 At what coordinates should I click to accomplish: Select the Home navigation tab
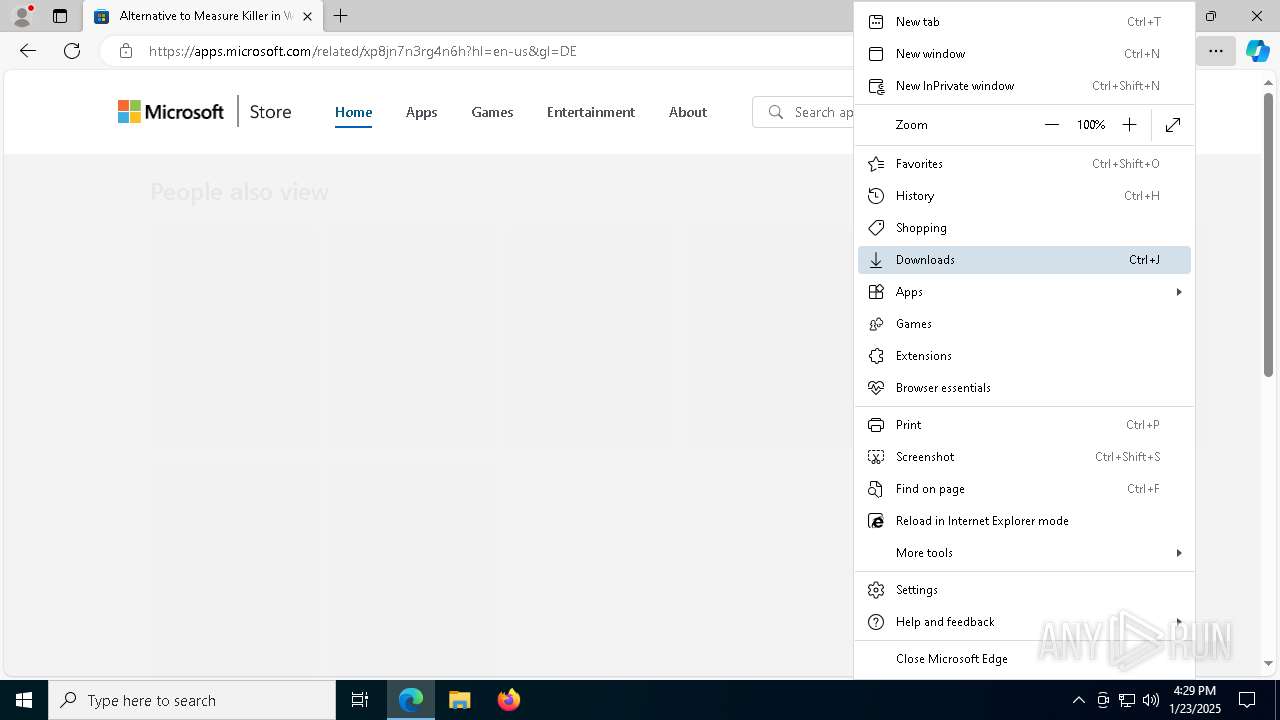pyautogui.click(x=353, y=112)
